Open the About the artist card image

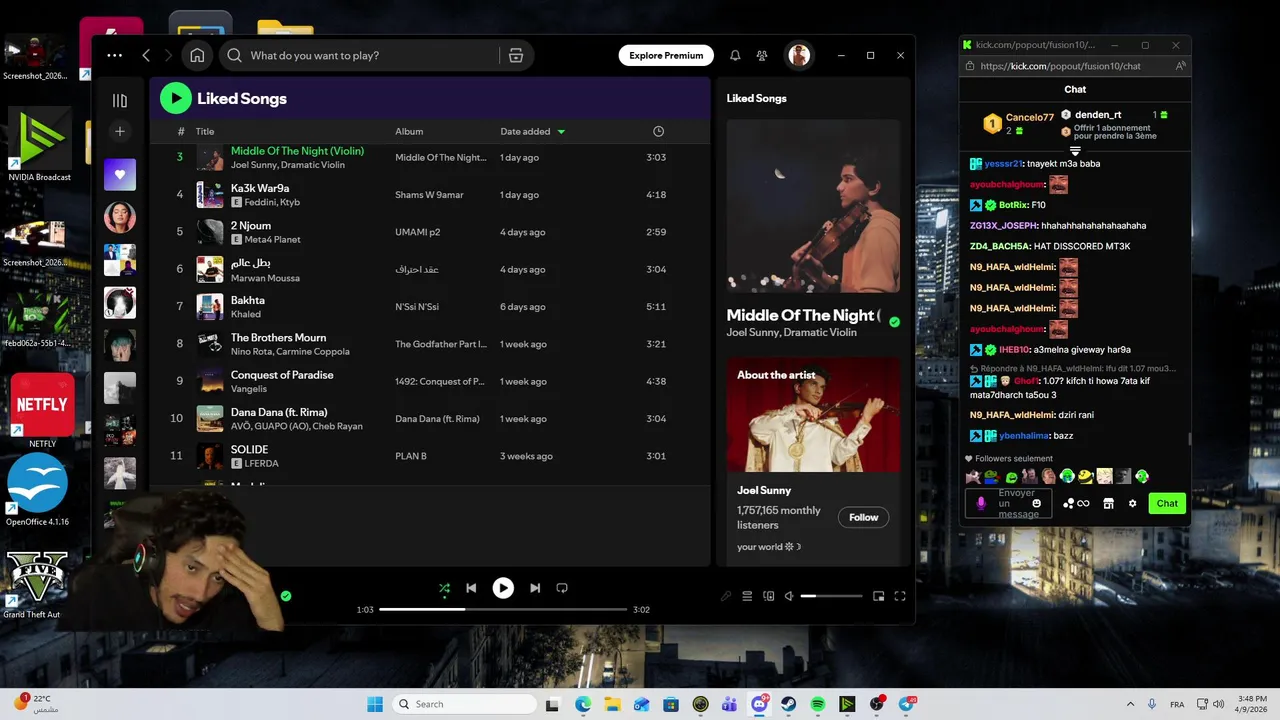[813, 414]
